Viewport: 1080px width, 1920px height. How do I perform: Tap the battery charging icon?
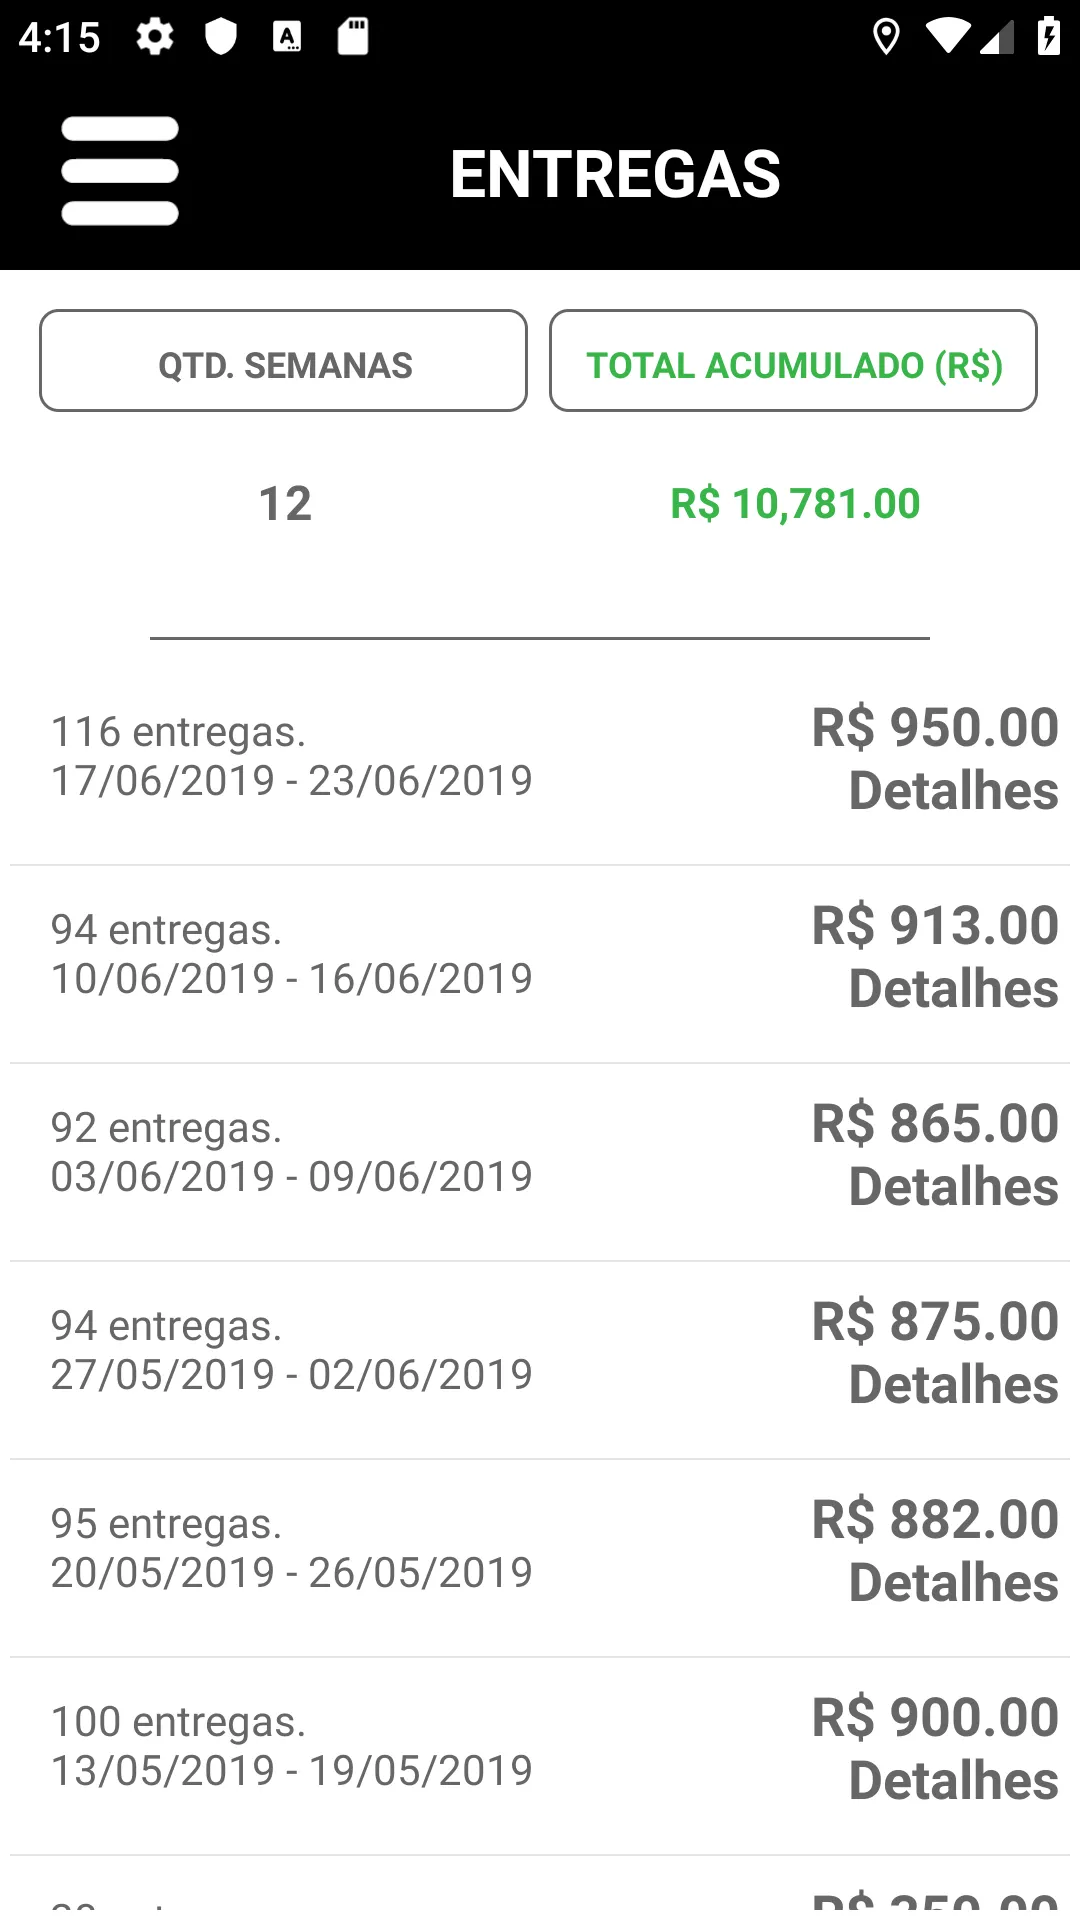click(x=1048, y=37)
